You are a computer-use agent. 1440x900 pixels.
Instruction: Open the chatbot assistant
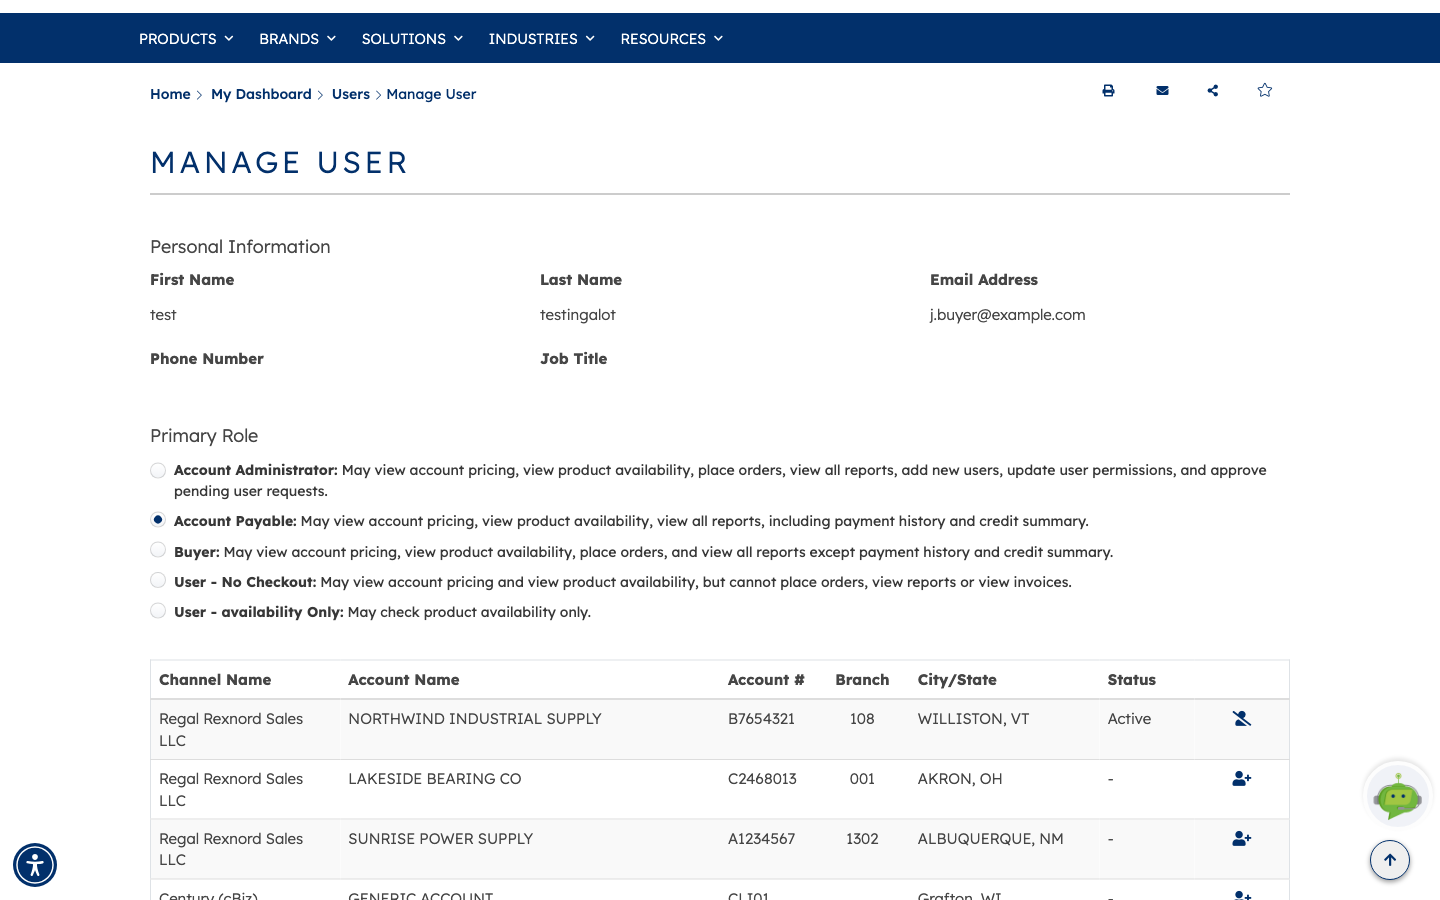[1398, 795]
